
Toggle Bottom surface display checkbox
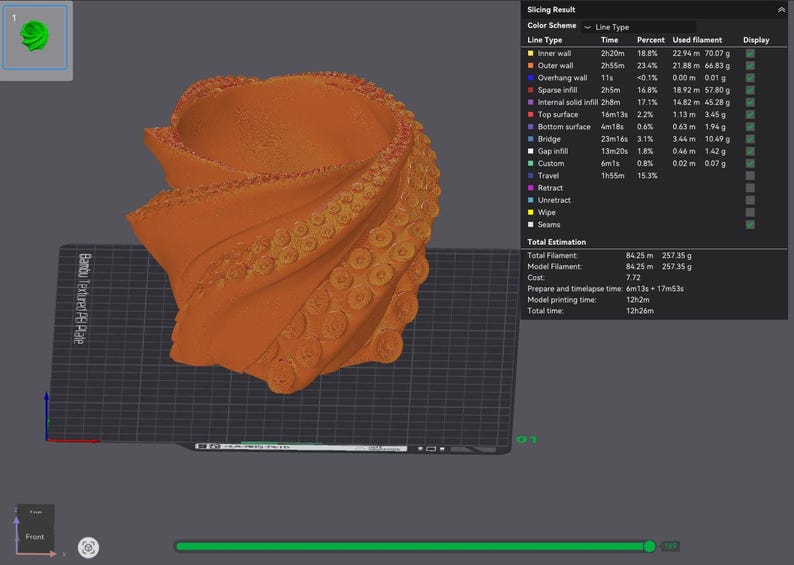[x=750, y=127]
